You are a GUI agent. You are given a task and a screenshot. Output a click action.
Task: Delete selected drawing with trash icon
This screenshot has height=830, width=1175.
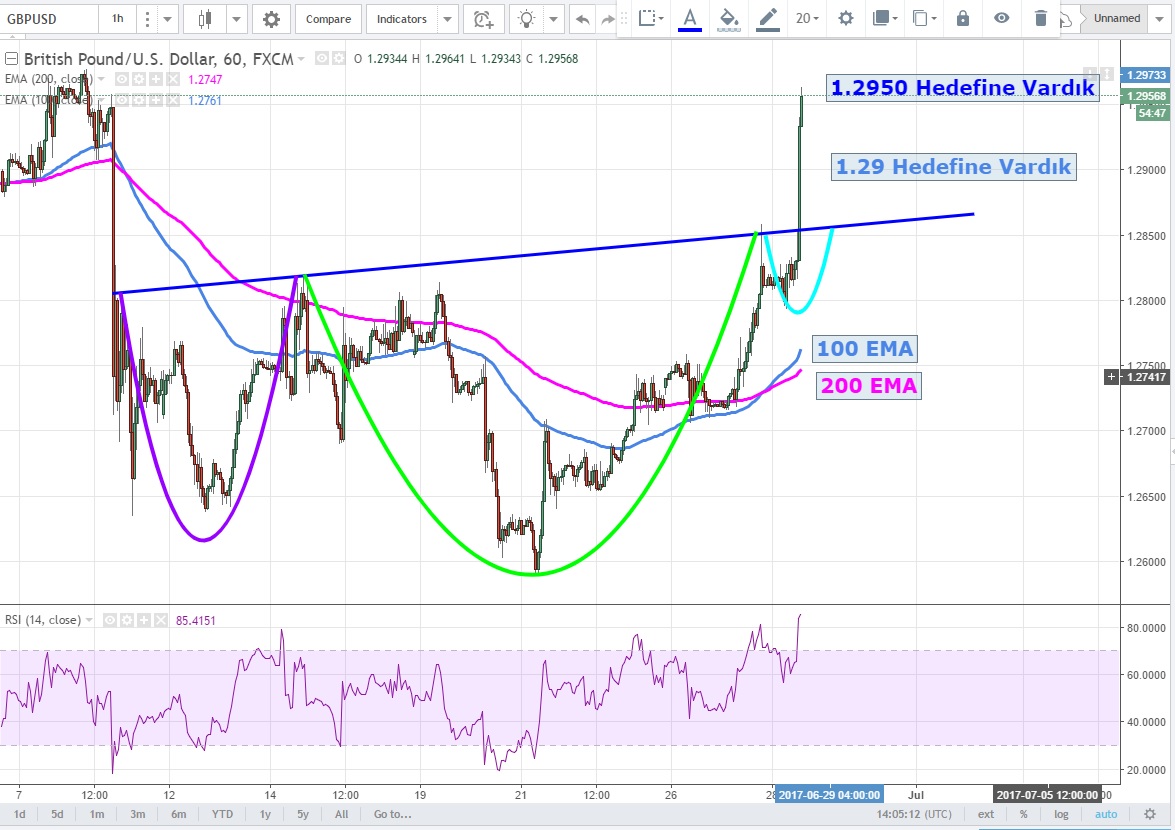(1041, 18)
